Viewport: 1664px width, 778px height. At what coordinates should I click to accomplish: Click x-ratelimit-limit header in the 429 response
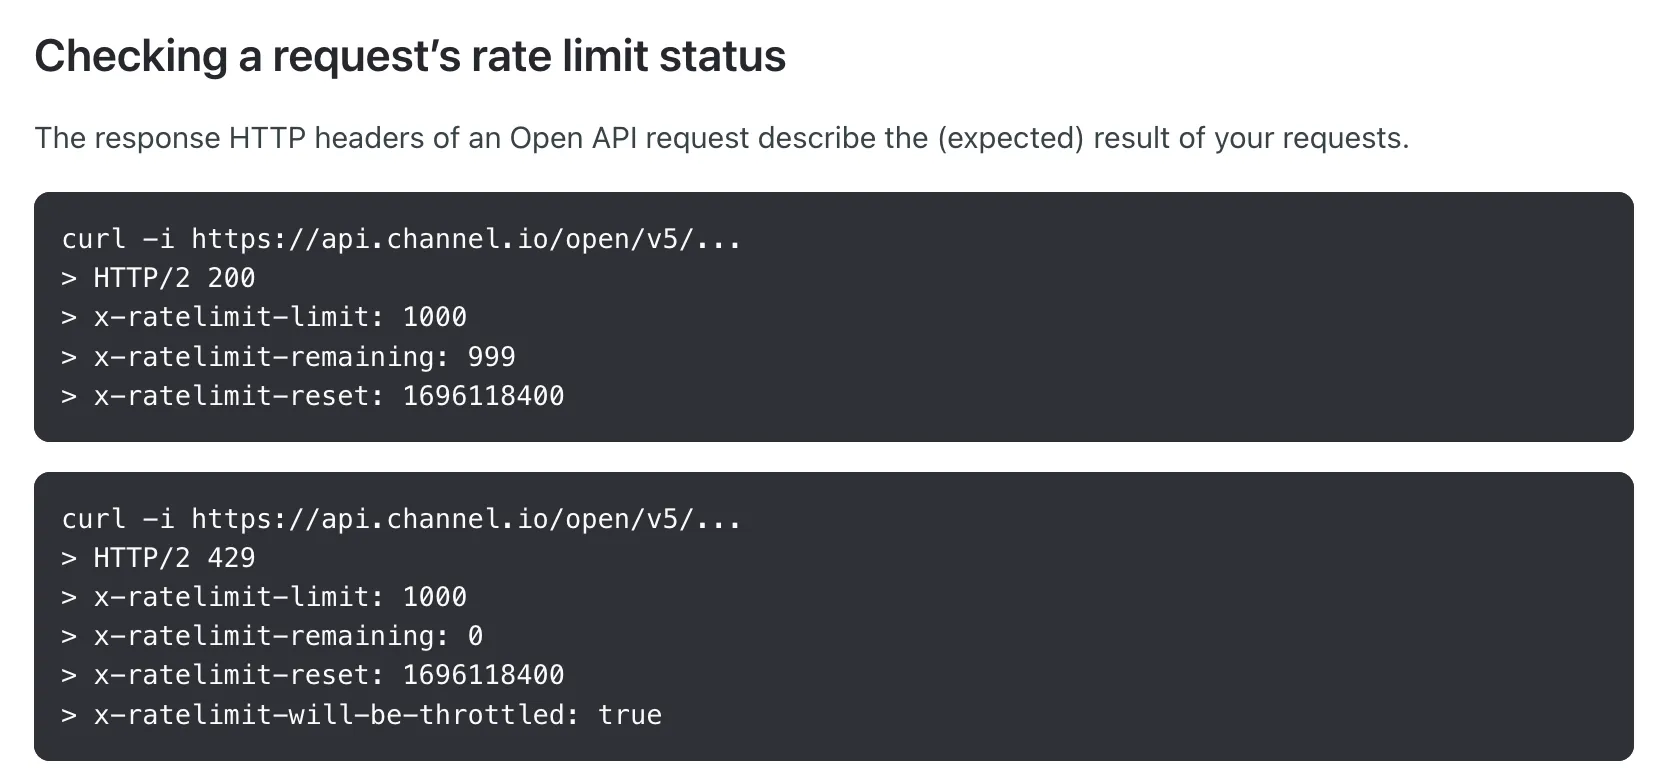[x=238, y=597]
